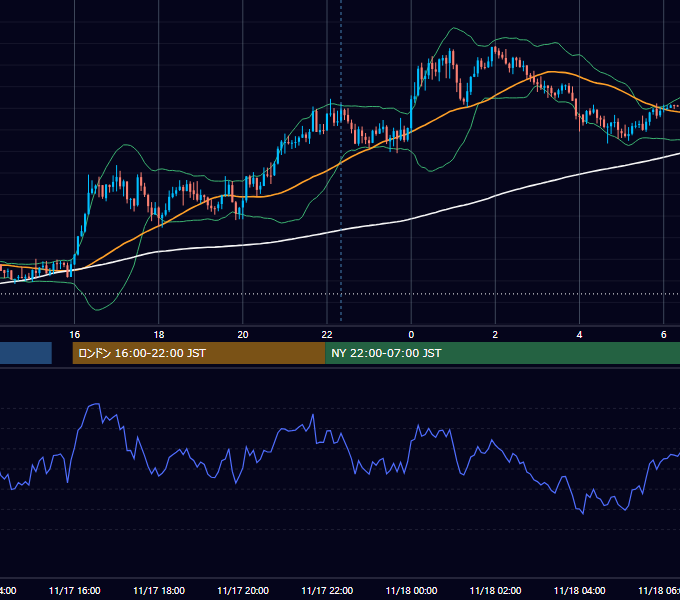
Task: Click the hour label 16 on price chart axis
Action: [x=75, y=334]
